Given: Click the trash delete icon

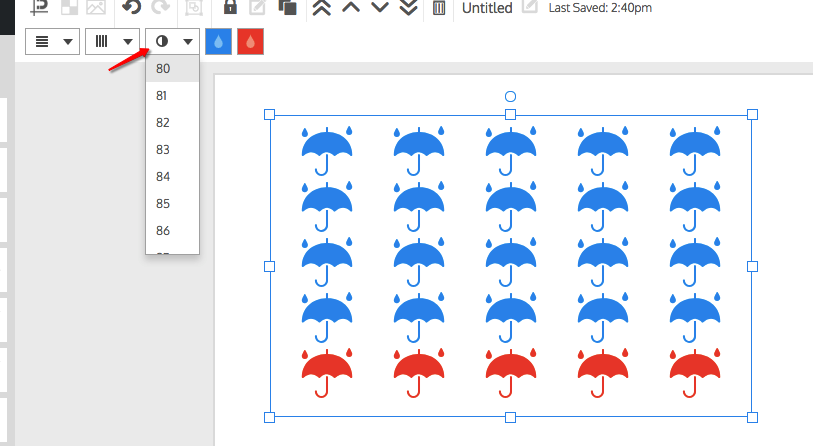Looking at the screenshot, I should point(439,8).
